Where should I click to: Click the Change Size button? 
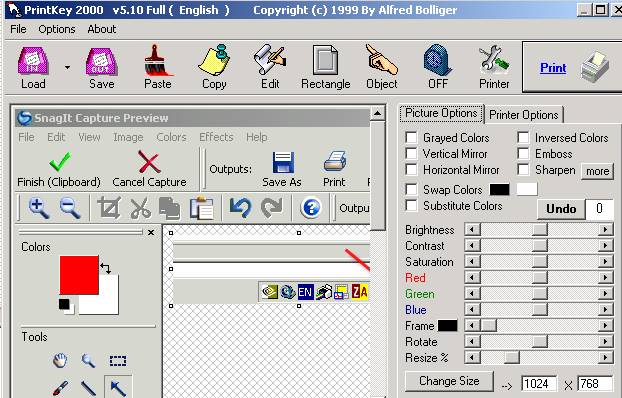click(x=449, y=381)
